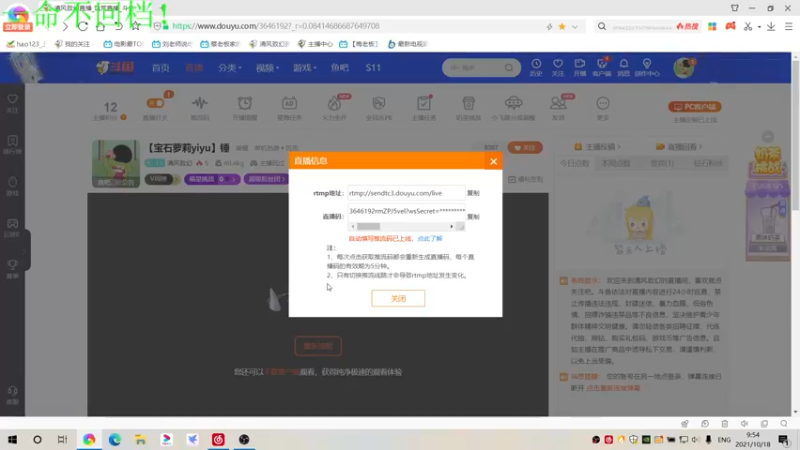800x450 pixels.
Task: Open the 点此了解 link
Action: pyautogui.click(x=430, y=238)
